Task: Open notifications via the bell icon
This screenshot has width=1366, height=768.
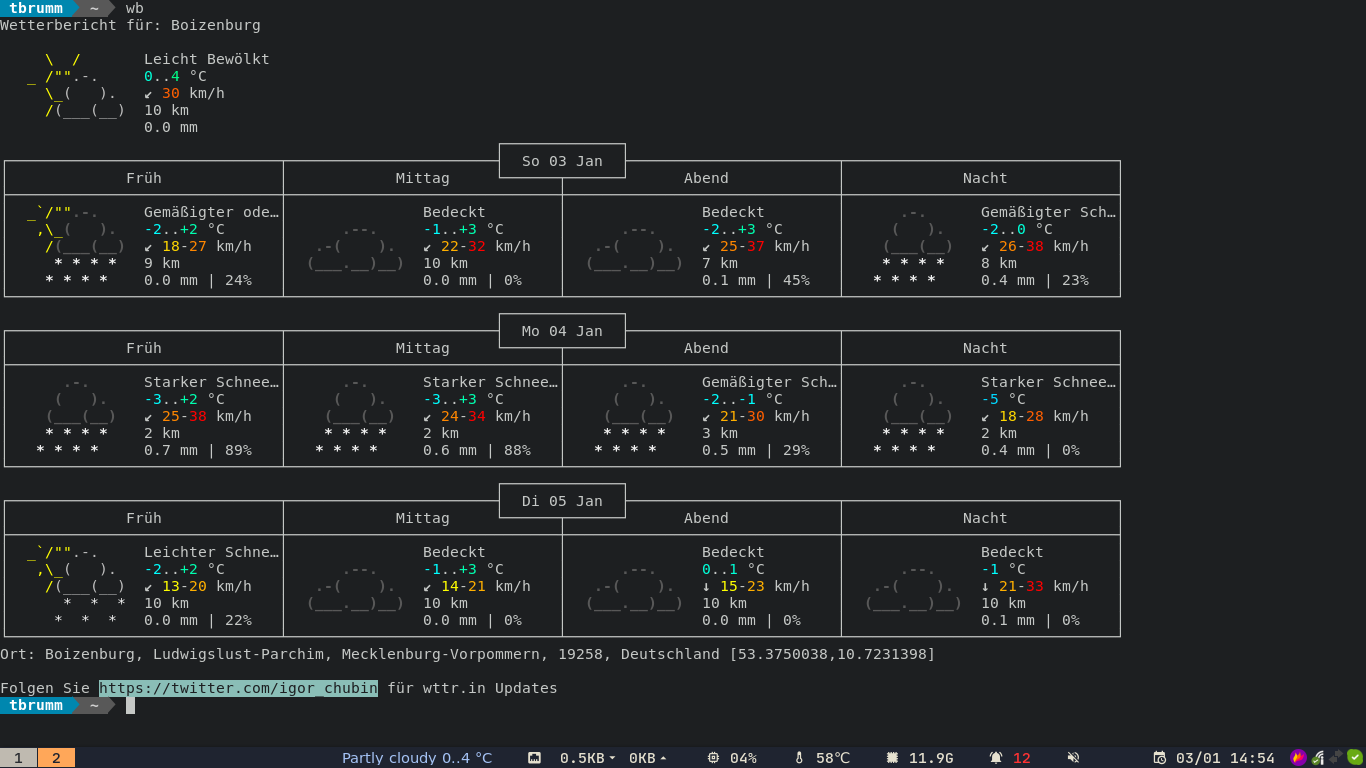Action: pyautogui.click(x=996, y=758)
